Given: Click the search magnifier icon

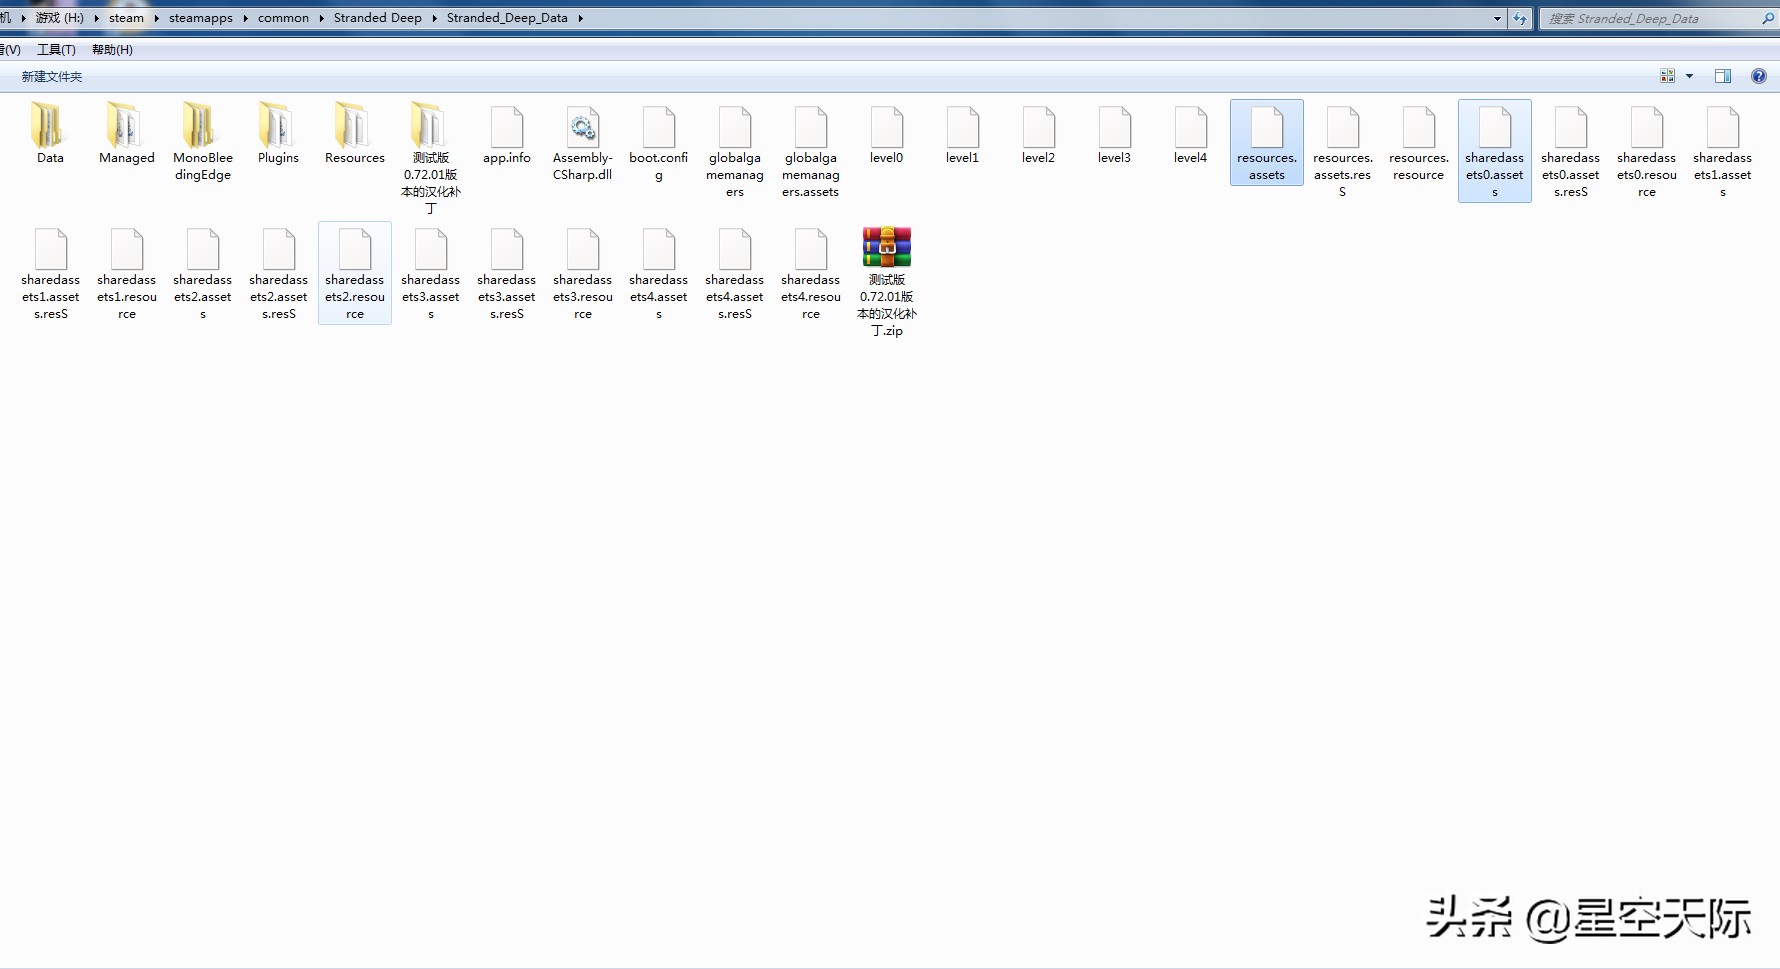Looking at the screenshot, I should [x=1768, y=18].
